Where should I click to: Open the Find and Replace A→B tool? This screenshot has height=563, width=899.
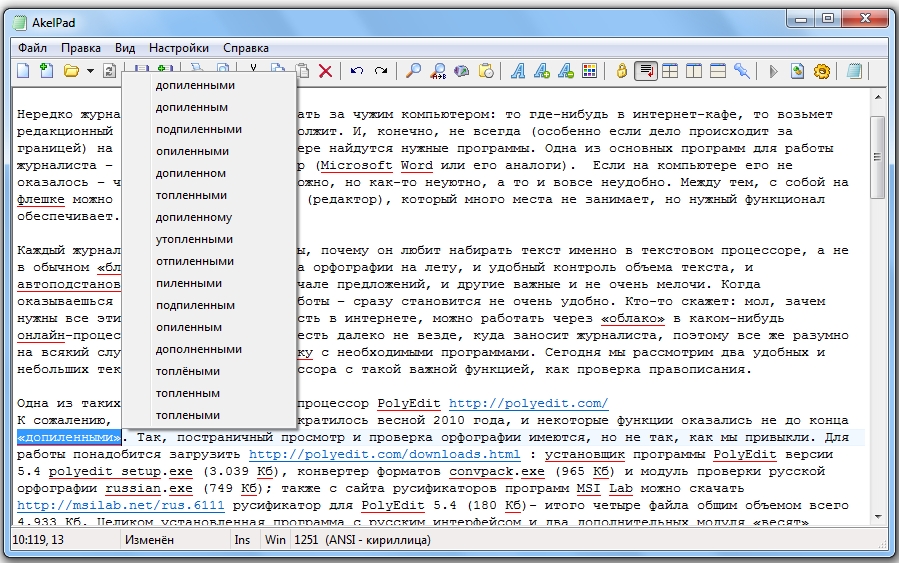click(x=438, y=71)
